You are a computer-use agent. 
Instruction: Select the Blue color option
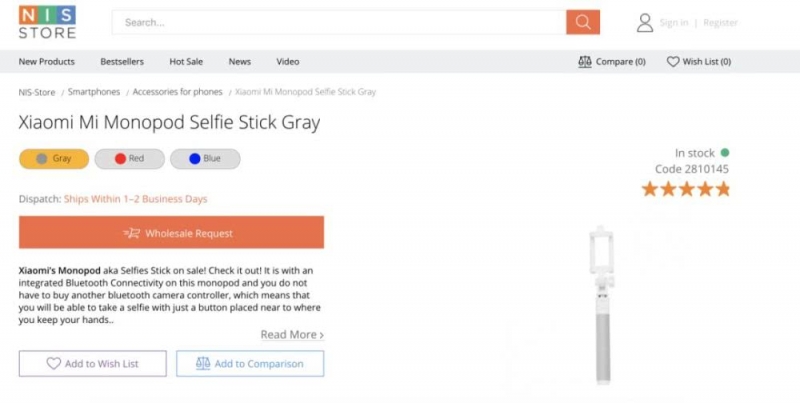(x=205, y=159)
